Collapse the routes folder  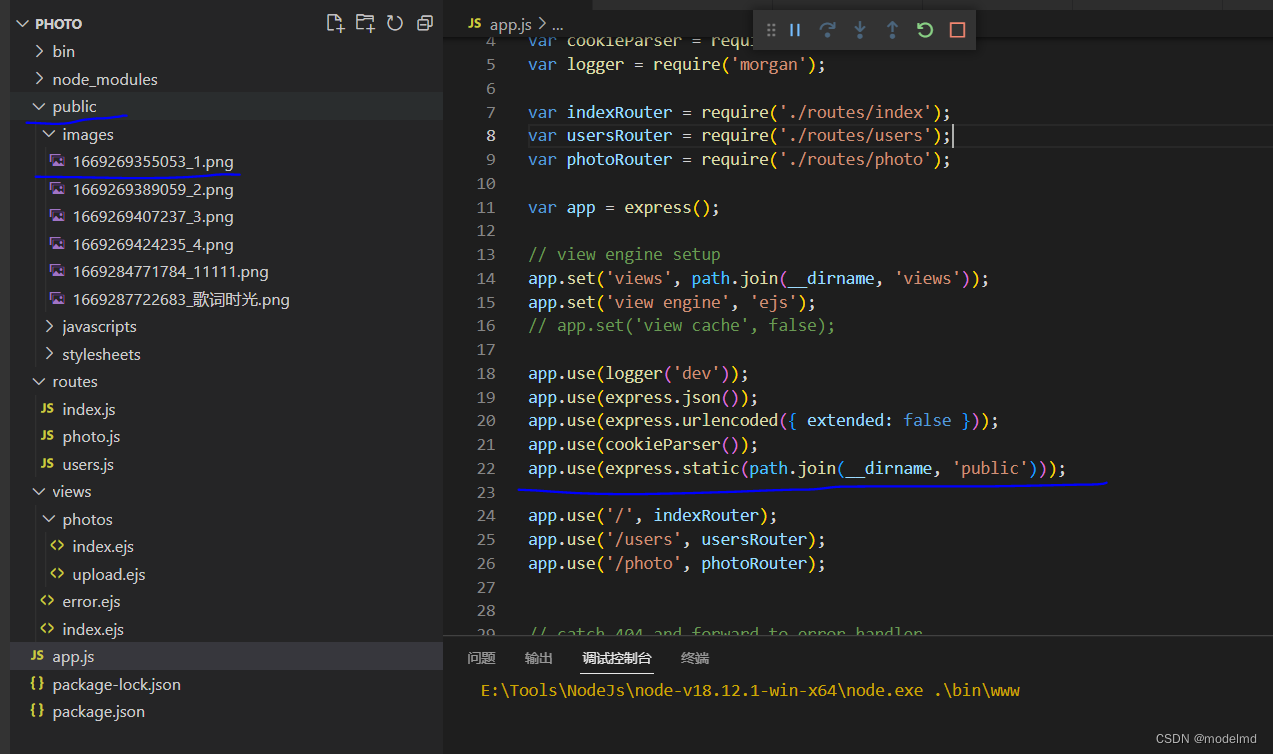39,381
